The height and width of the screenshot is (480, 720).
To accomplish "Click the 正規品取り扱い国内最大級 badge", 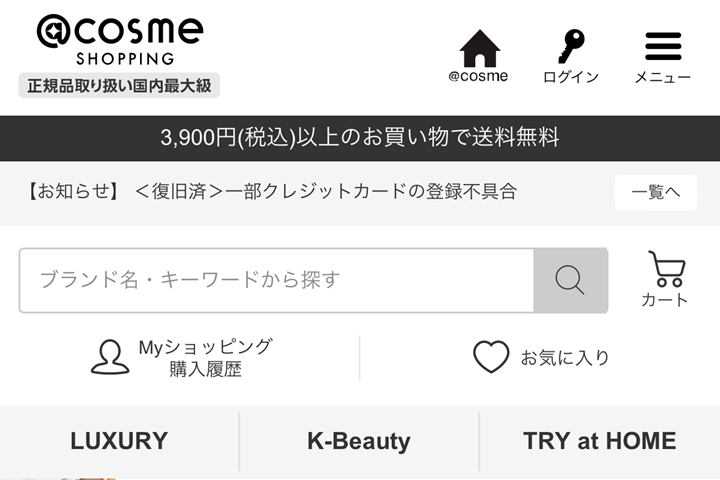I will pyautogui.click(x=119, y=85).
